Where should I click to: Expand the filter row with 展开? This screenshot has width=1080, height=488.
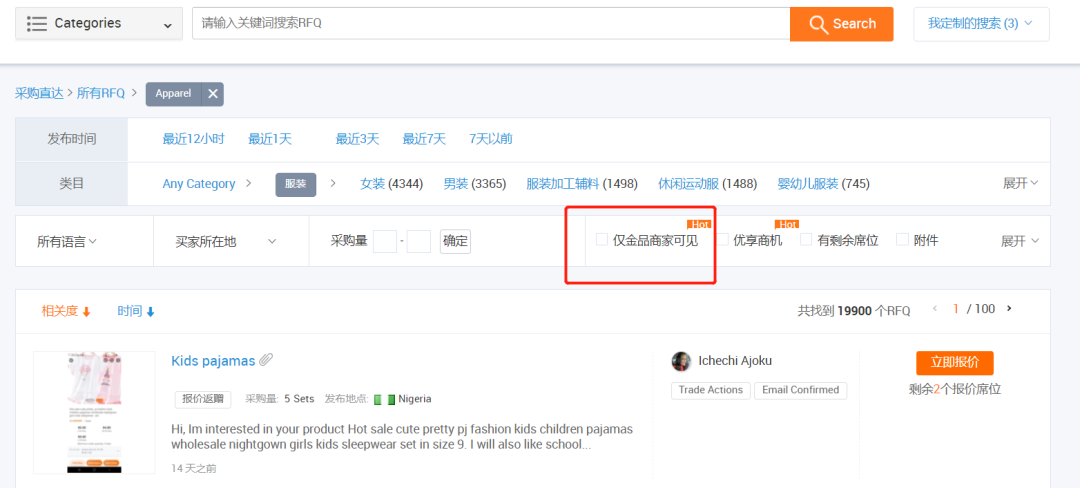pos(1020,241)
